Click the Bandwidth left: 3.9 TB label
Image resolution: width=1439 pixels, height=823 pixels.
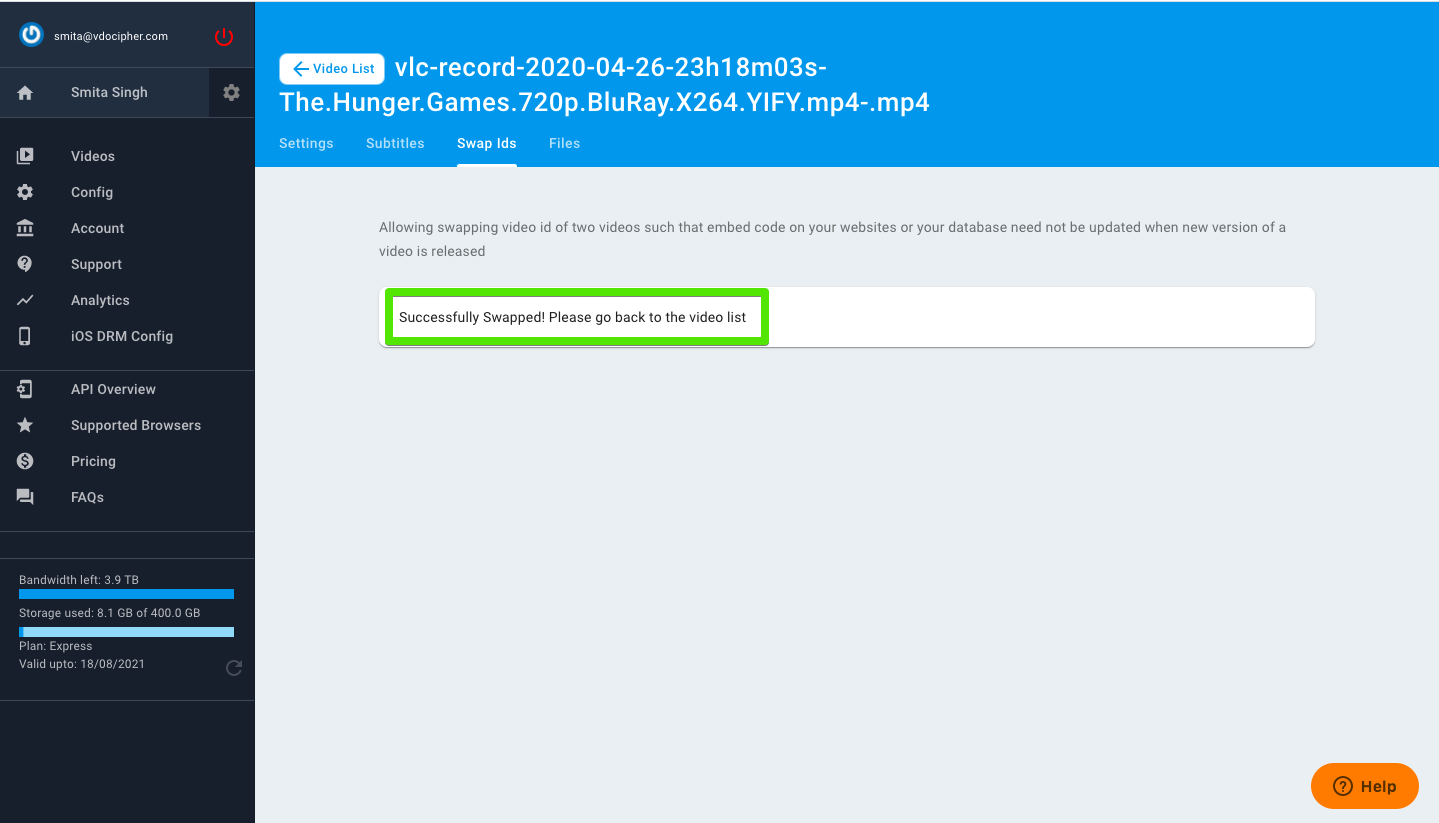click(x=79, y=580)
